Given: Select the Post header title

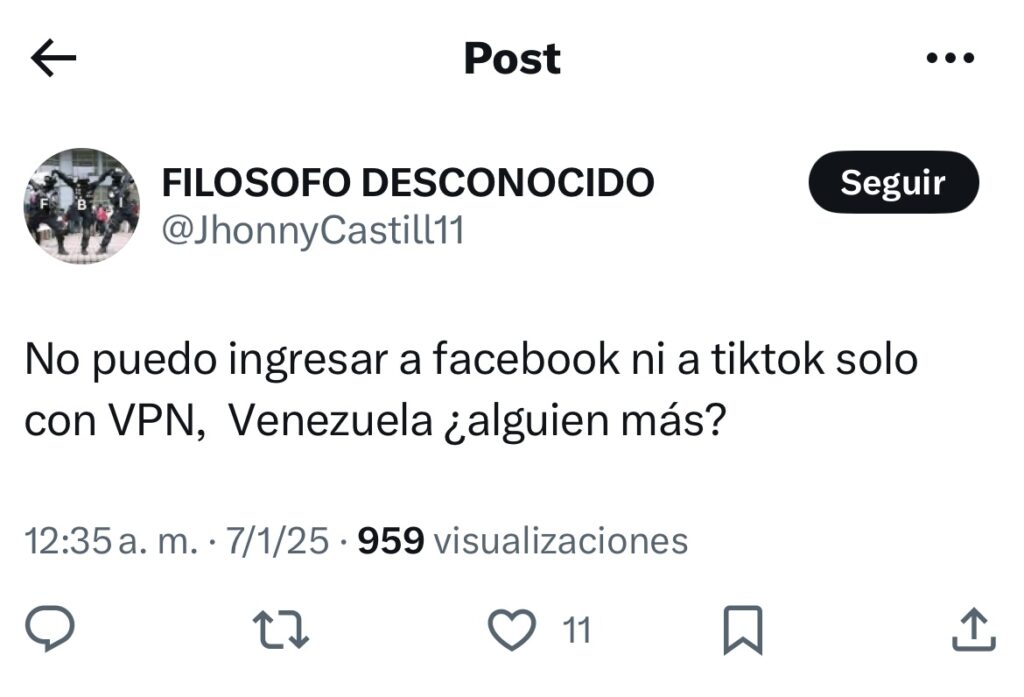Looking at the screenshot, I should tap(512, 58).
